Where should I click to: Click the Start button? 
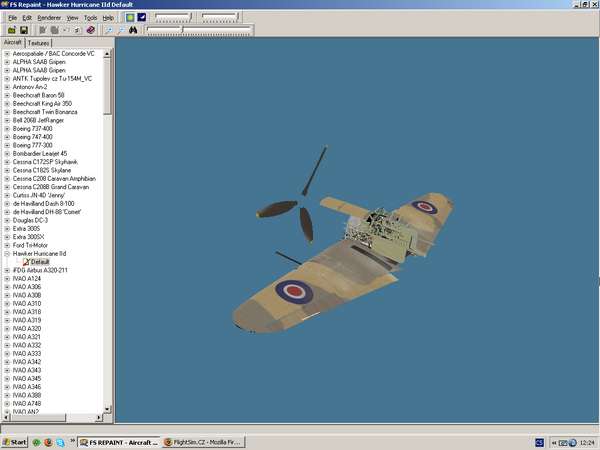[x=15, y=443]
